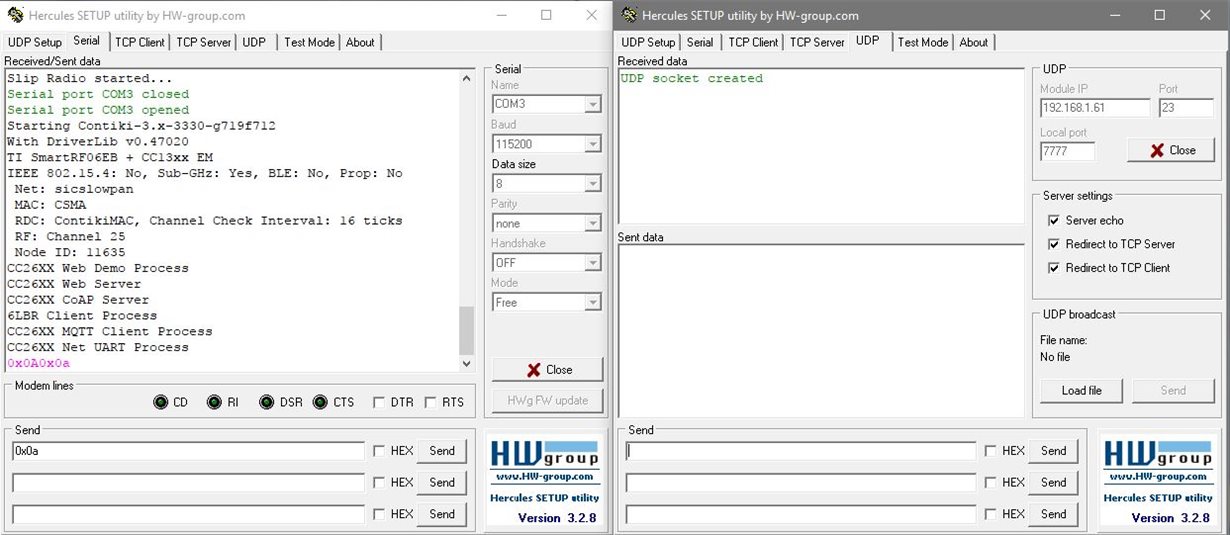Image resolution: width=1230 pixels, height=535 pixels.
Task: Click Send on second UDP line
Action: coord(1054,482)
